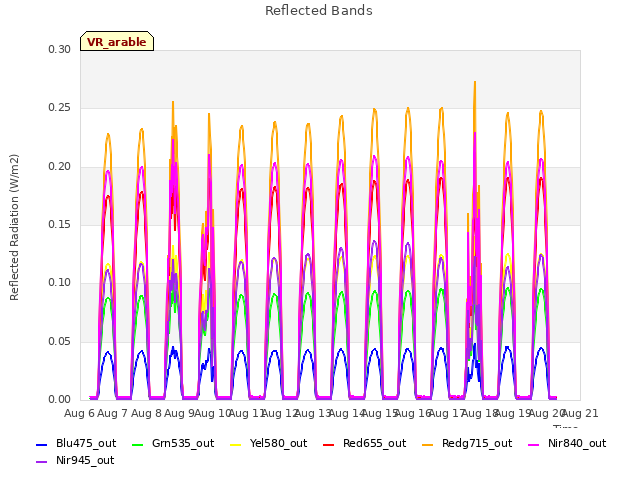Click the 0.15 y-axis tick label

pos(60,224)
